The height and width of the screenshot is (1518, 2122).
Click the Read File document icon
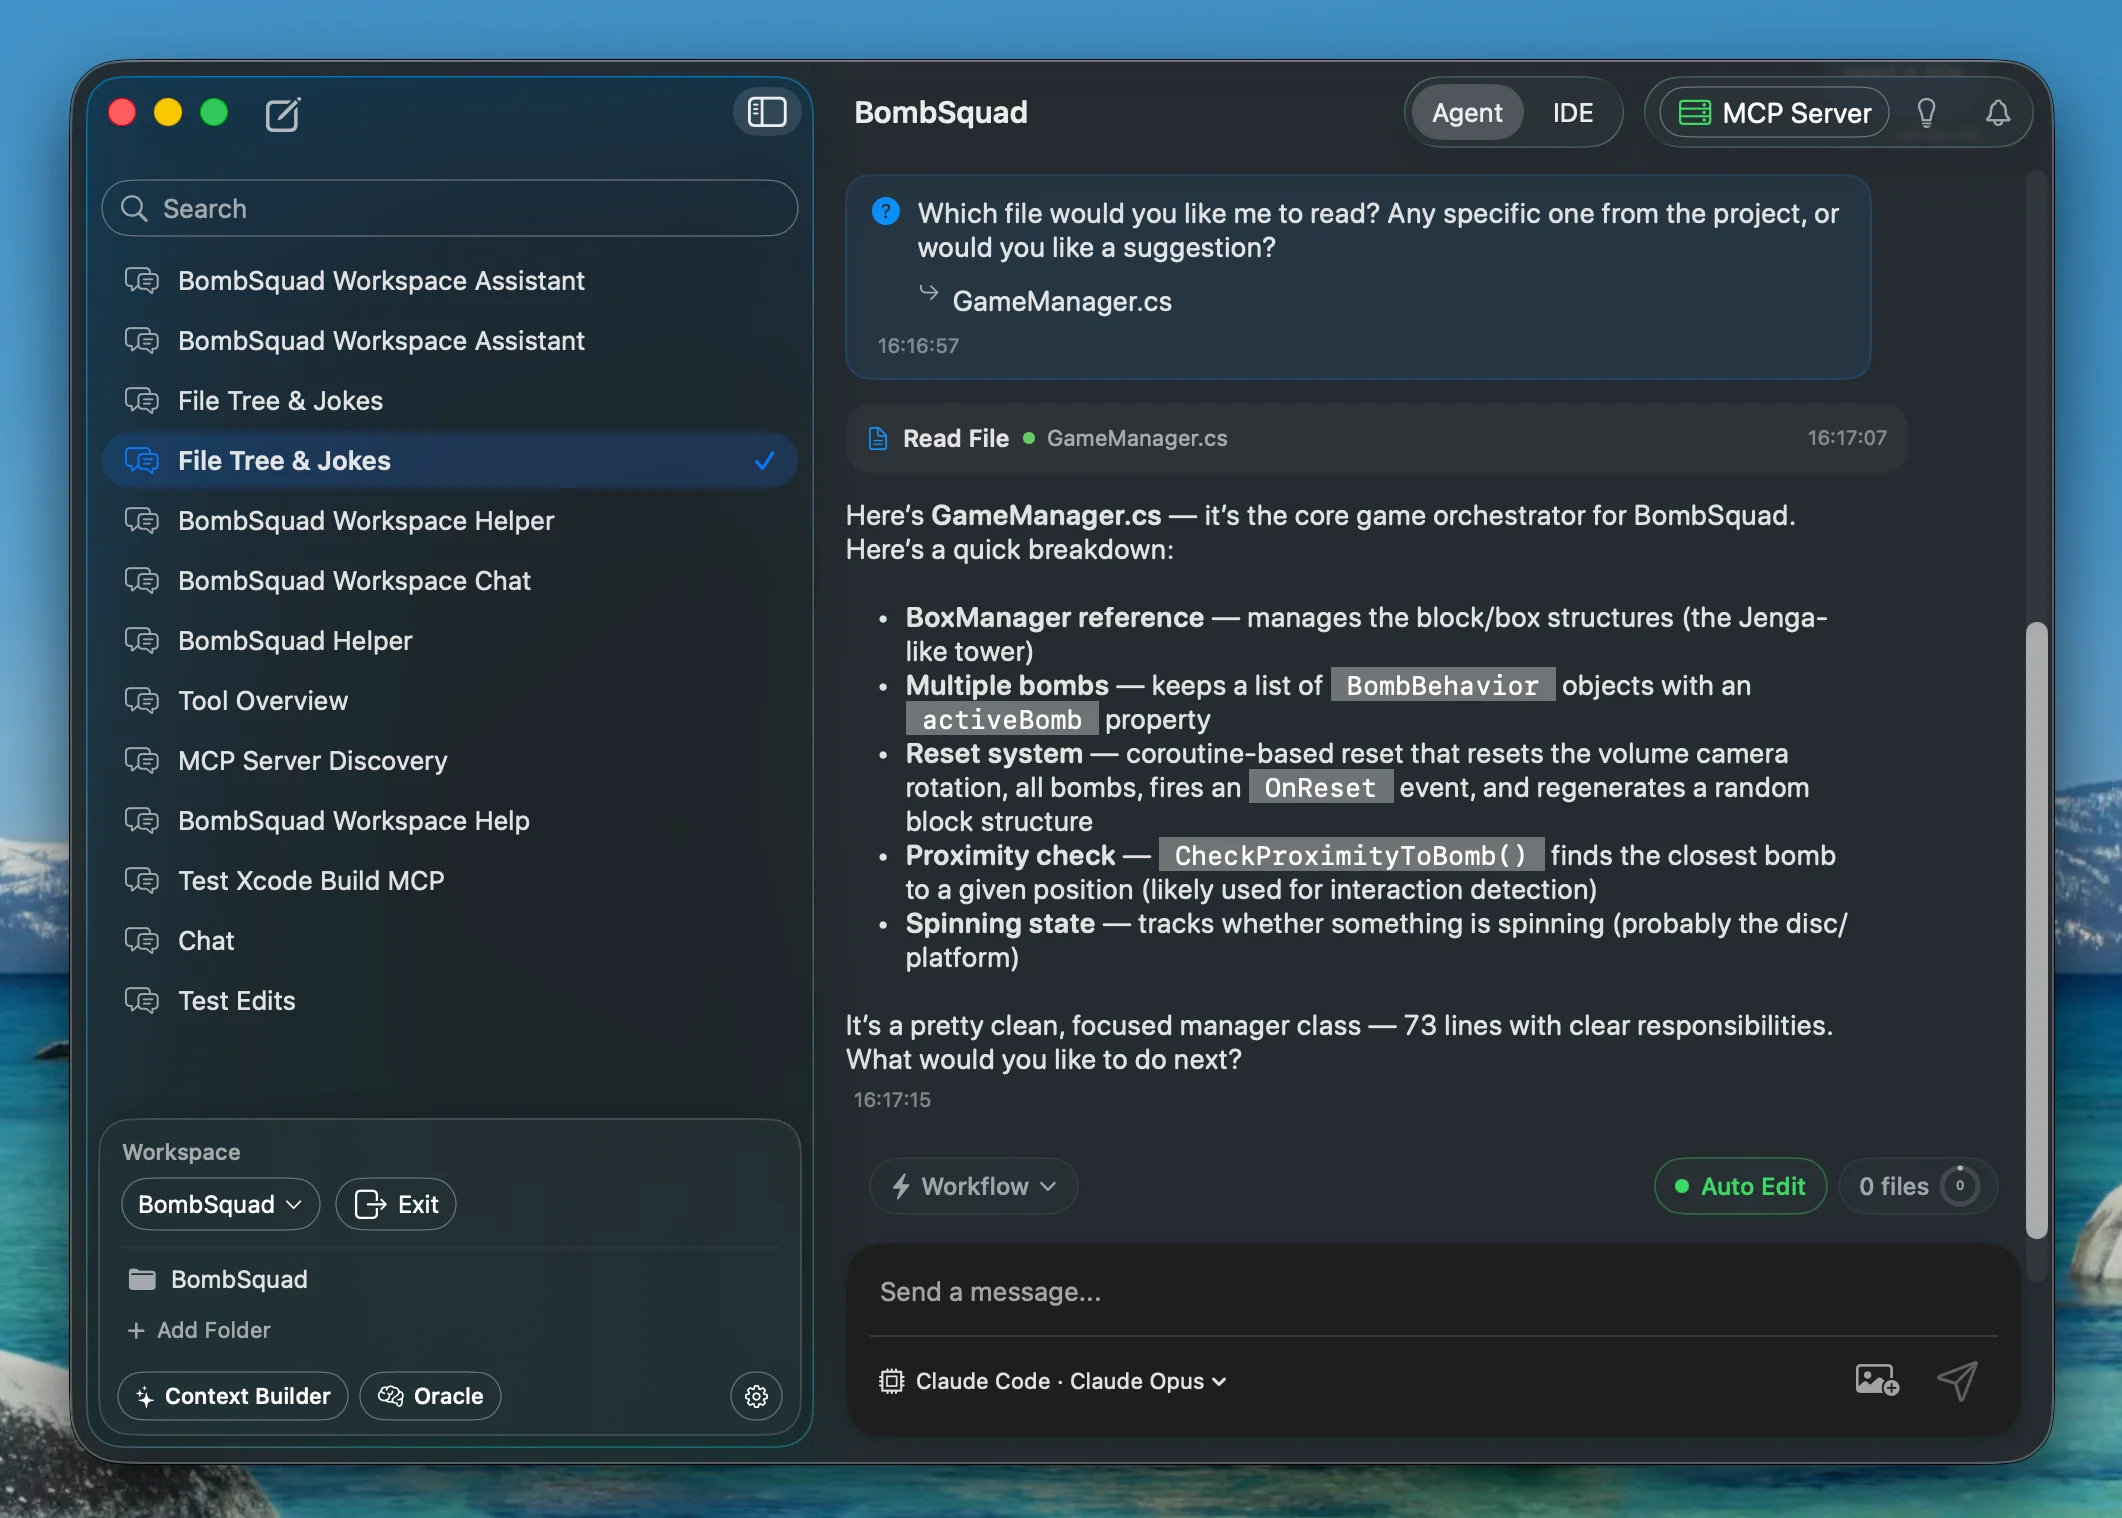click(x=878, y=438)
